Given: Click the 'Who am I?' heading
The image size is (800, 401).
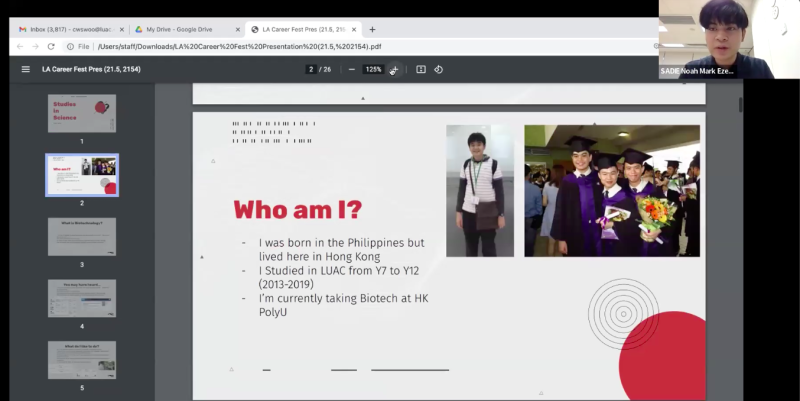Looking at the screenshot, I should (x=298, y=210).
